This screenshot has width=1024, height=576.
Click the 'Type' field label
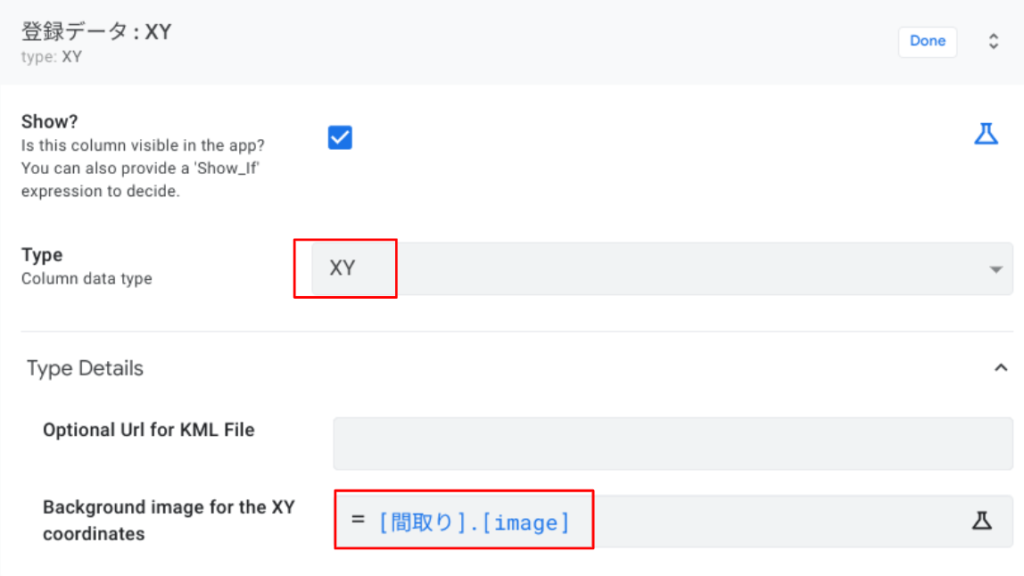point(41,255)
